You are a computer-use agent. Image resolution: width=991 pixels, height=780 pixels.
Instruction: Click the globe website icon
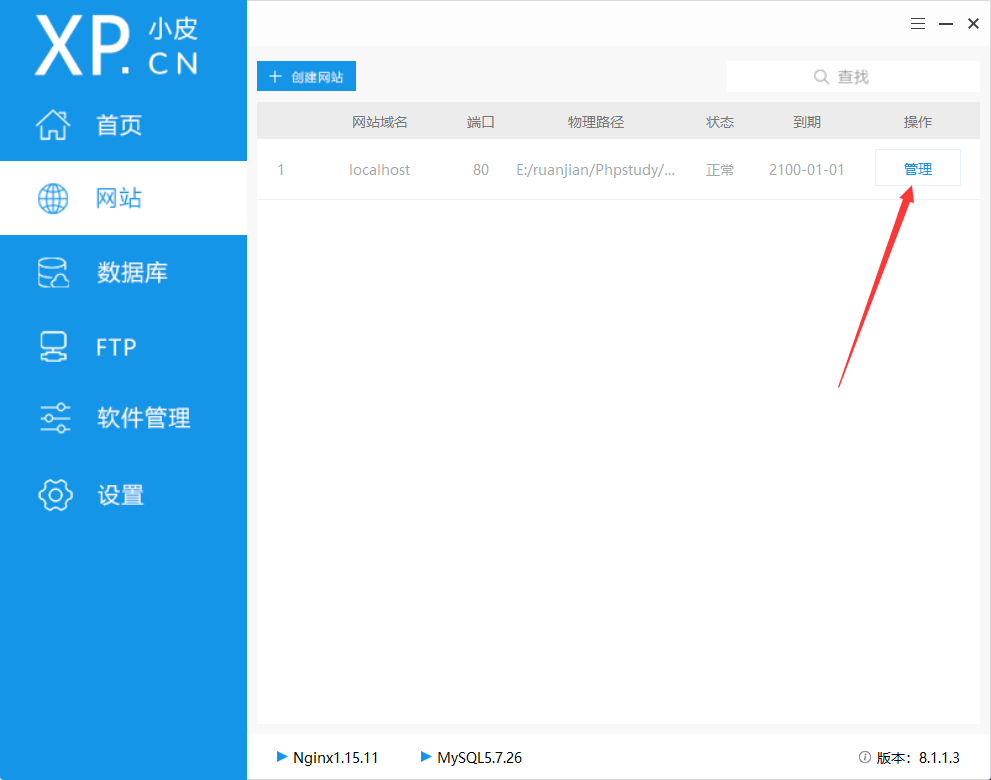tap(53, 198)
